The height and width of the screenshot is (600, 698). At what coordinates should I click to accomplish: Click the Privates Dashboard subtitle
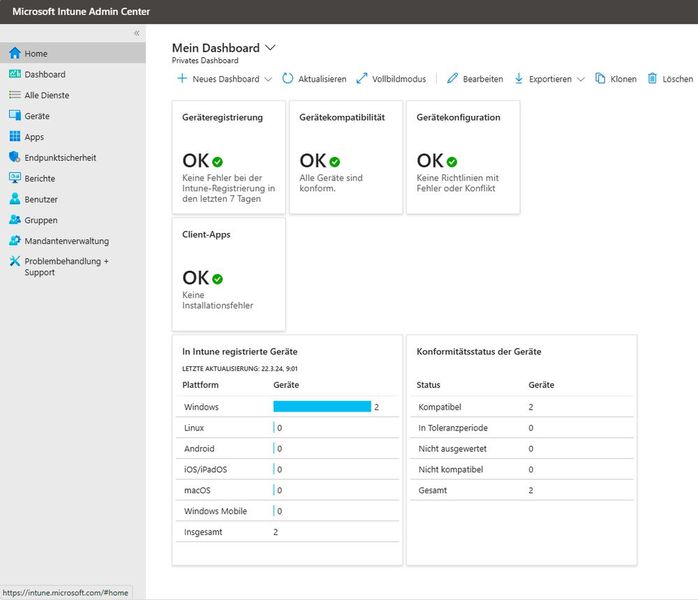(x=205, y=61)
